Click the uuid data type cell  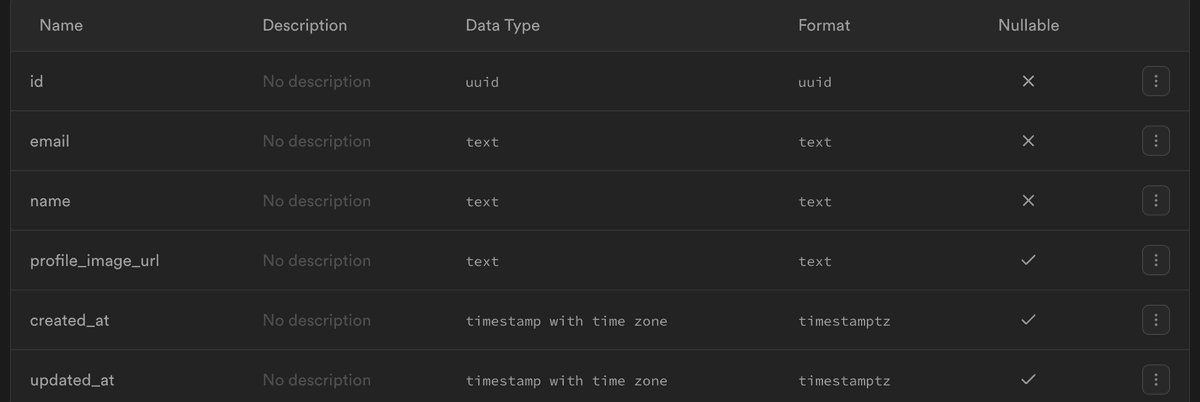(482, 82)
